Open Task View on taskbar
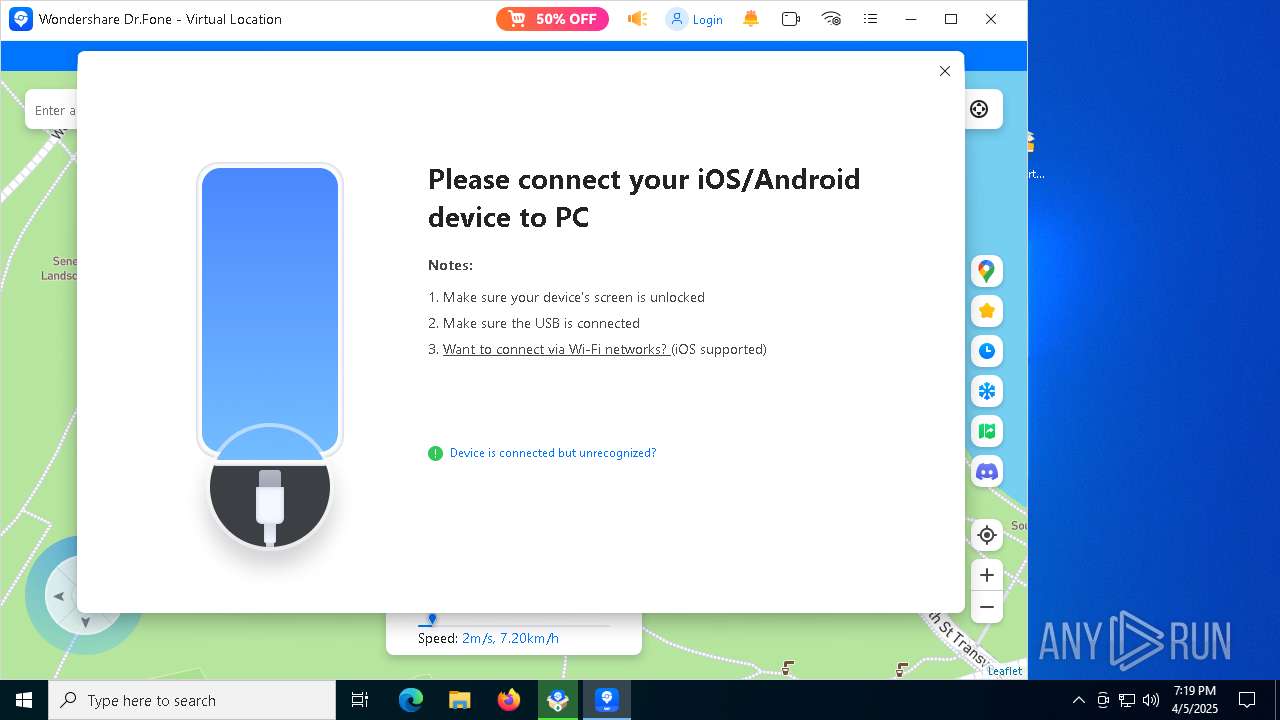Viewport: 1280px width, 720px height. point(360,700)
